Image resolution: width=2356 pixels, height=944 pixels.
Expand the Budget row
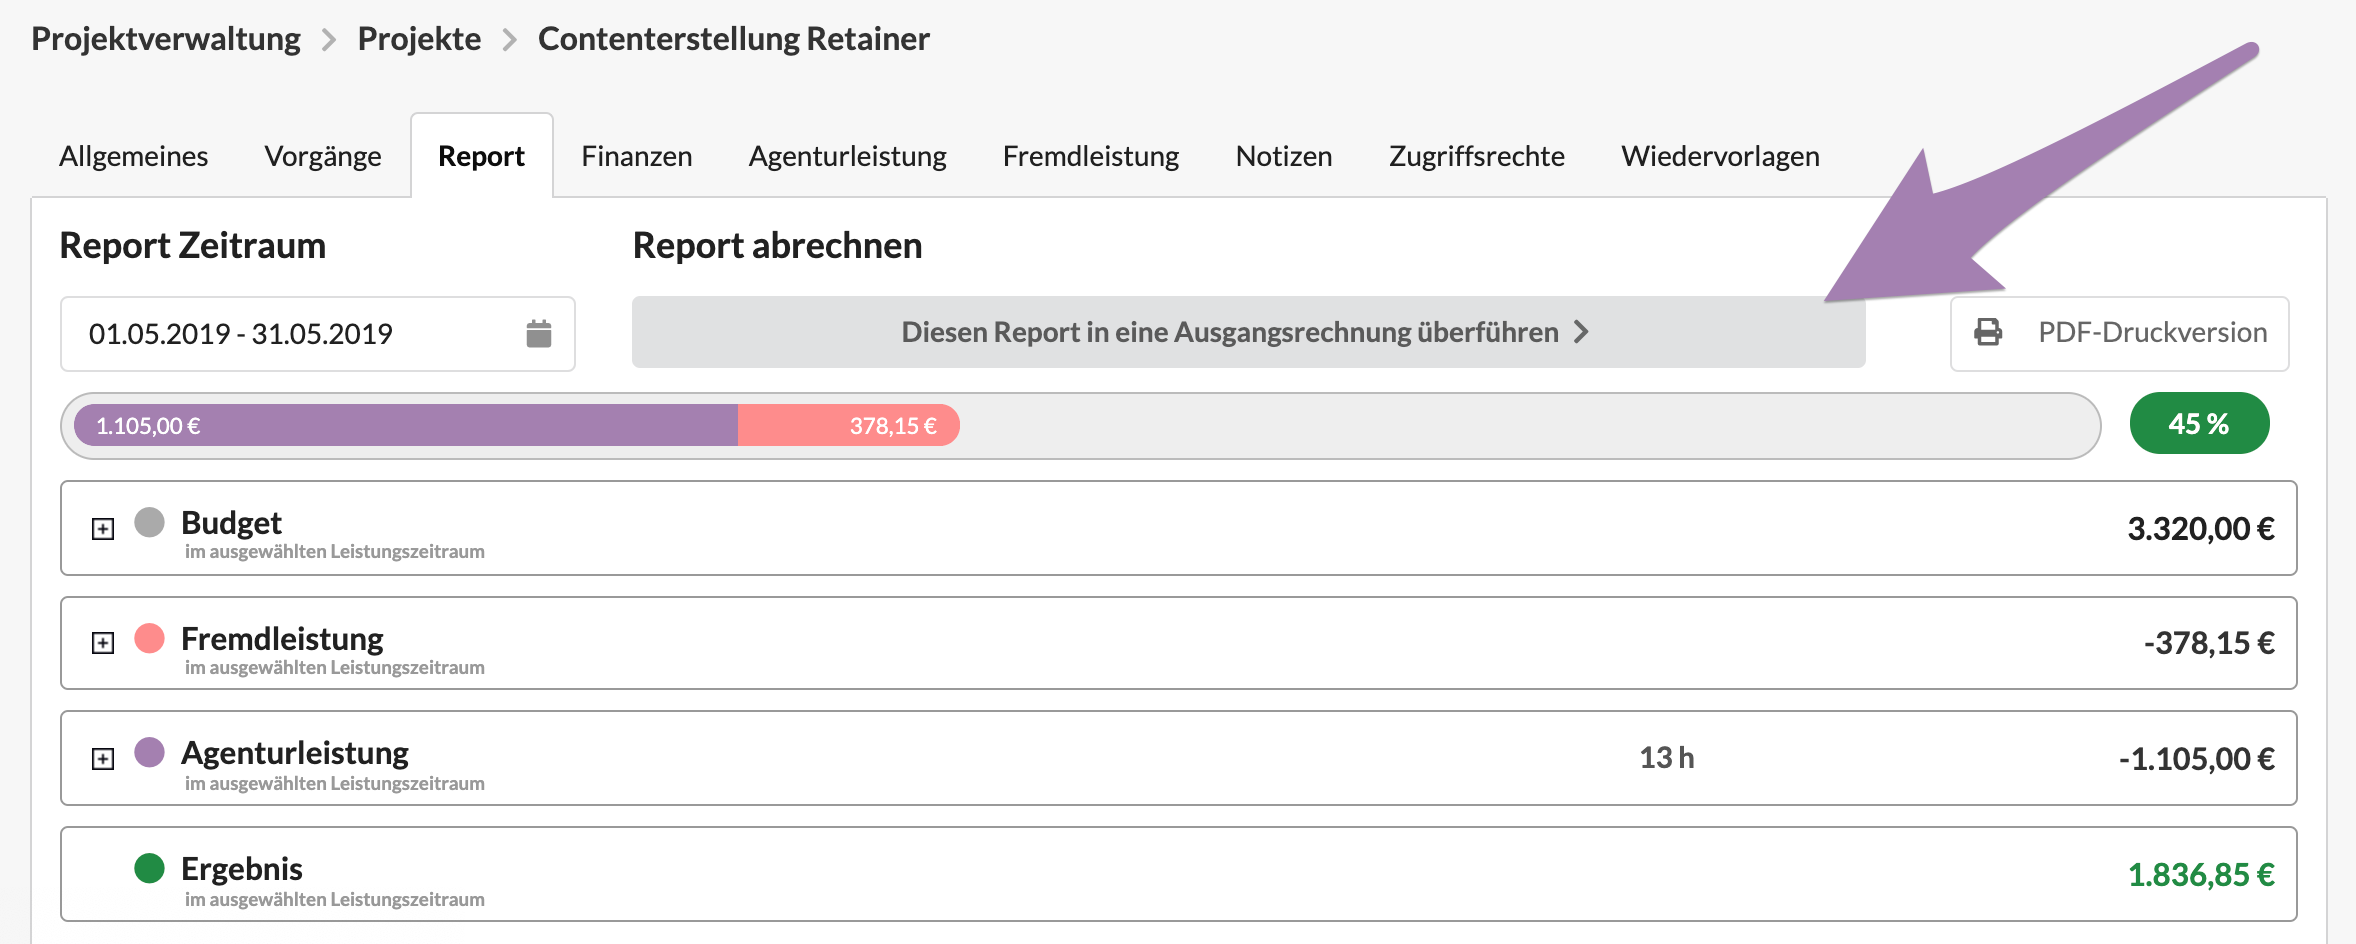103,528
